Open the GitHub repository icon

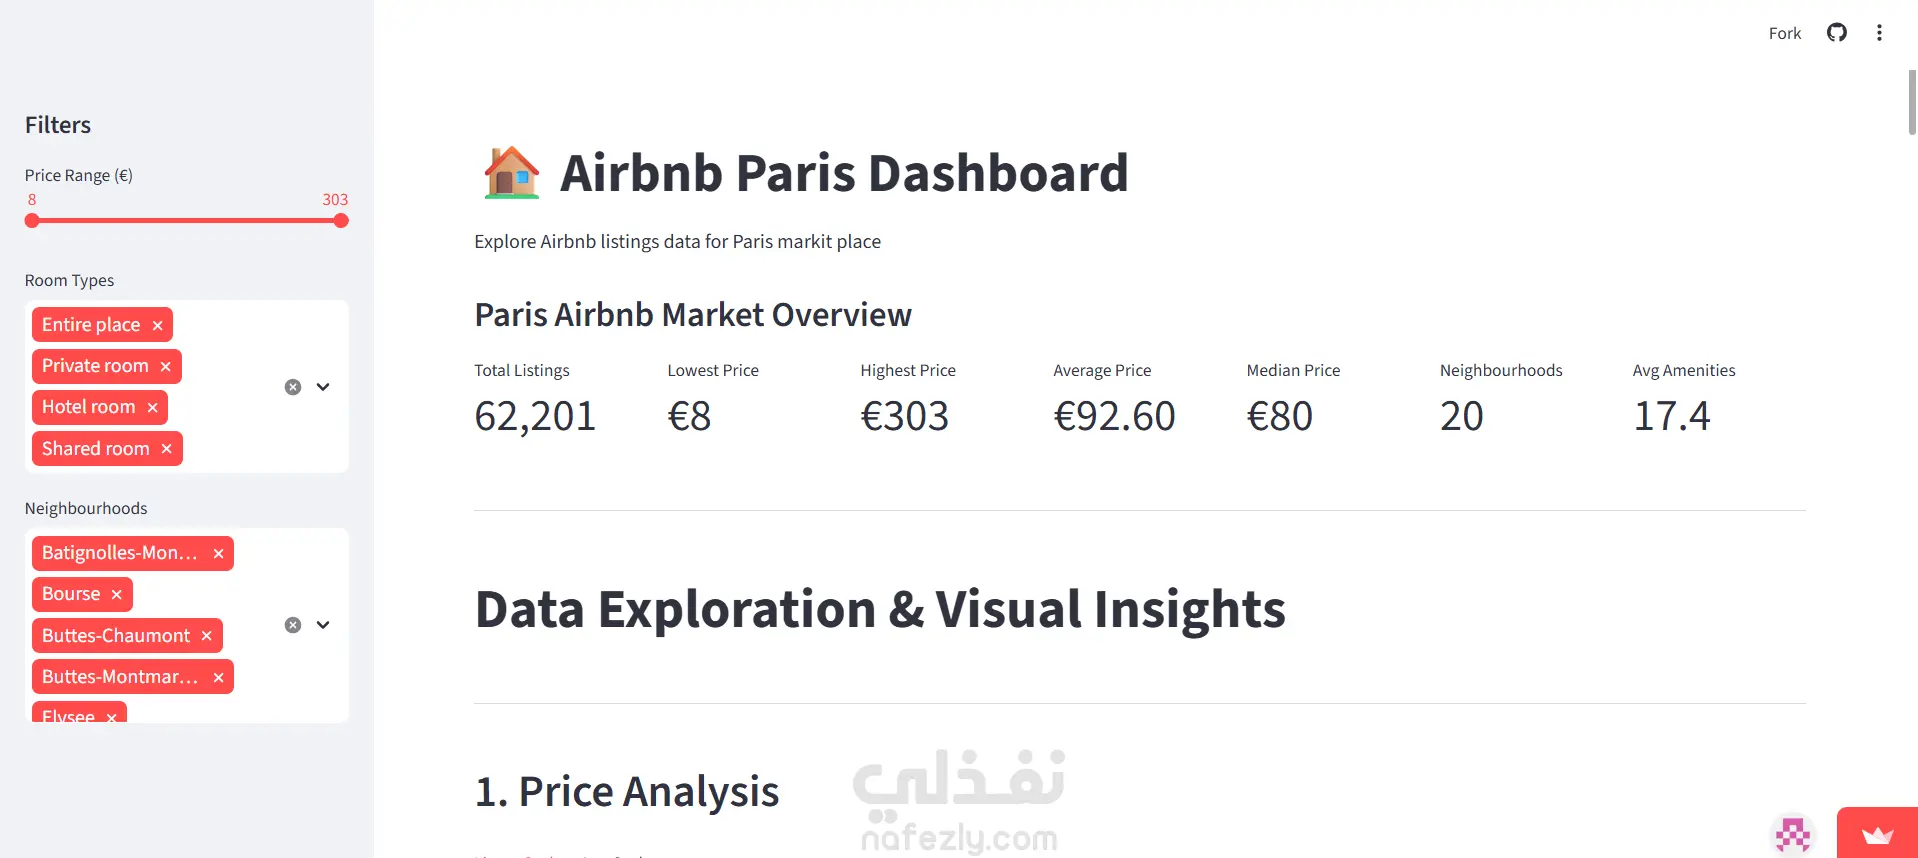[1836, 33]
